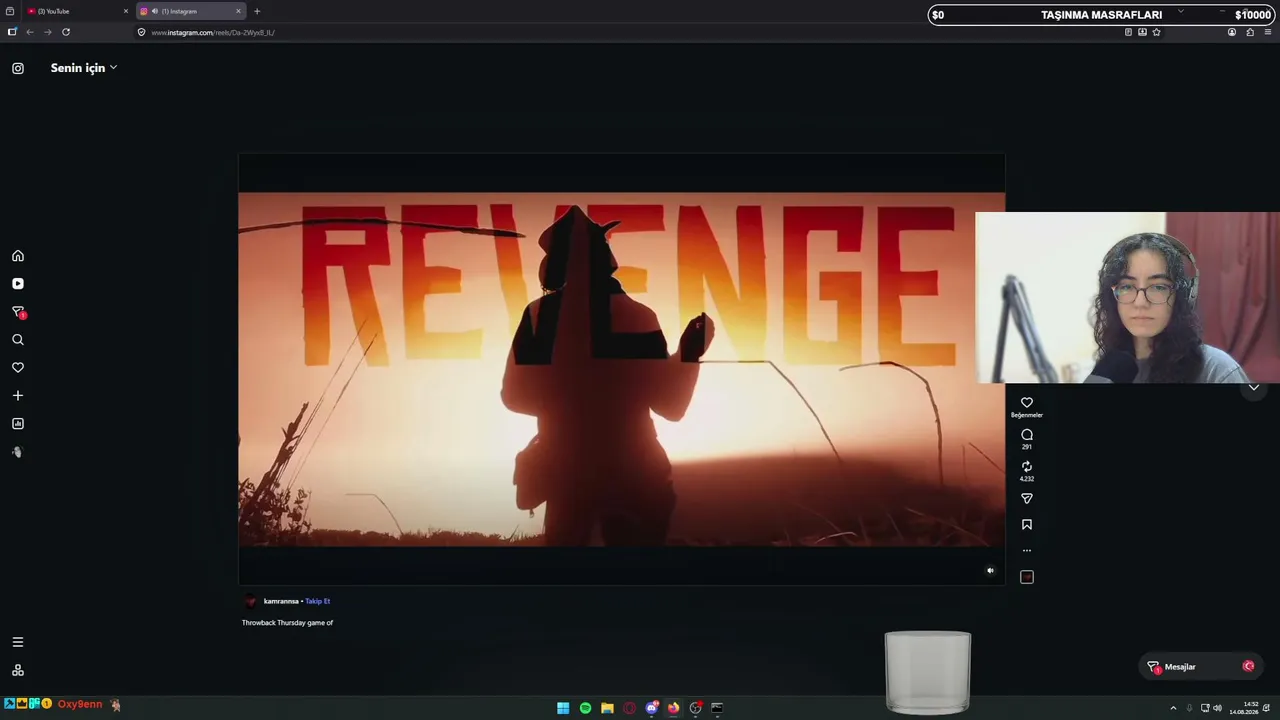The image size is (1280, 720).
Task: Reload the Instagram page
Action: click(66, 32)
